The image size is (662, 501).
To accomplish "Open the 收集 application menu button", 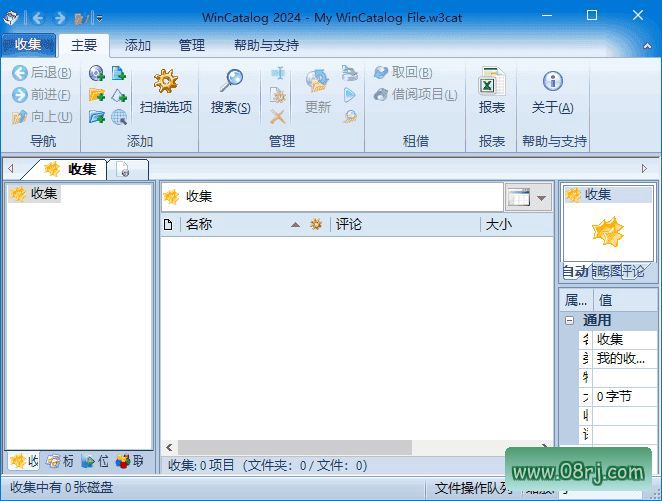I will (28, 45).
